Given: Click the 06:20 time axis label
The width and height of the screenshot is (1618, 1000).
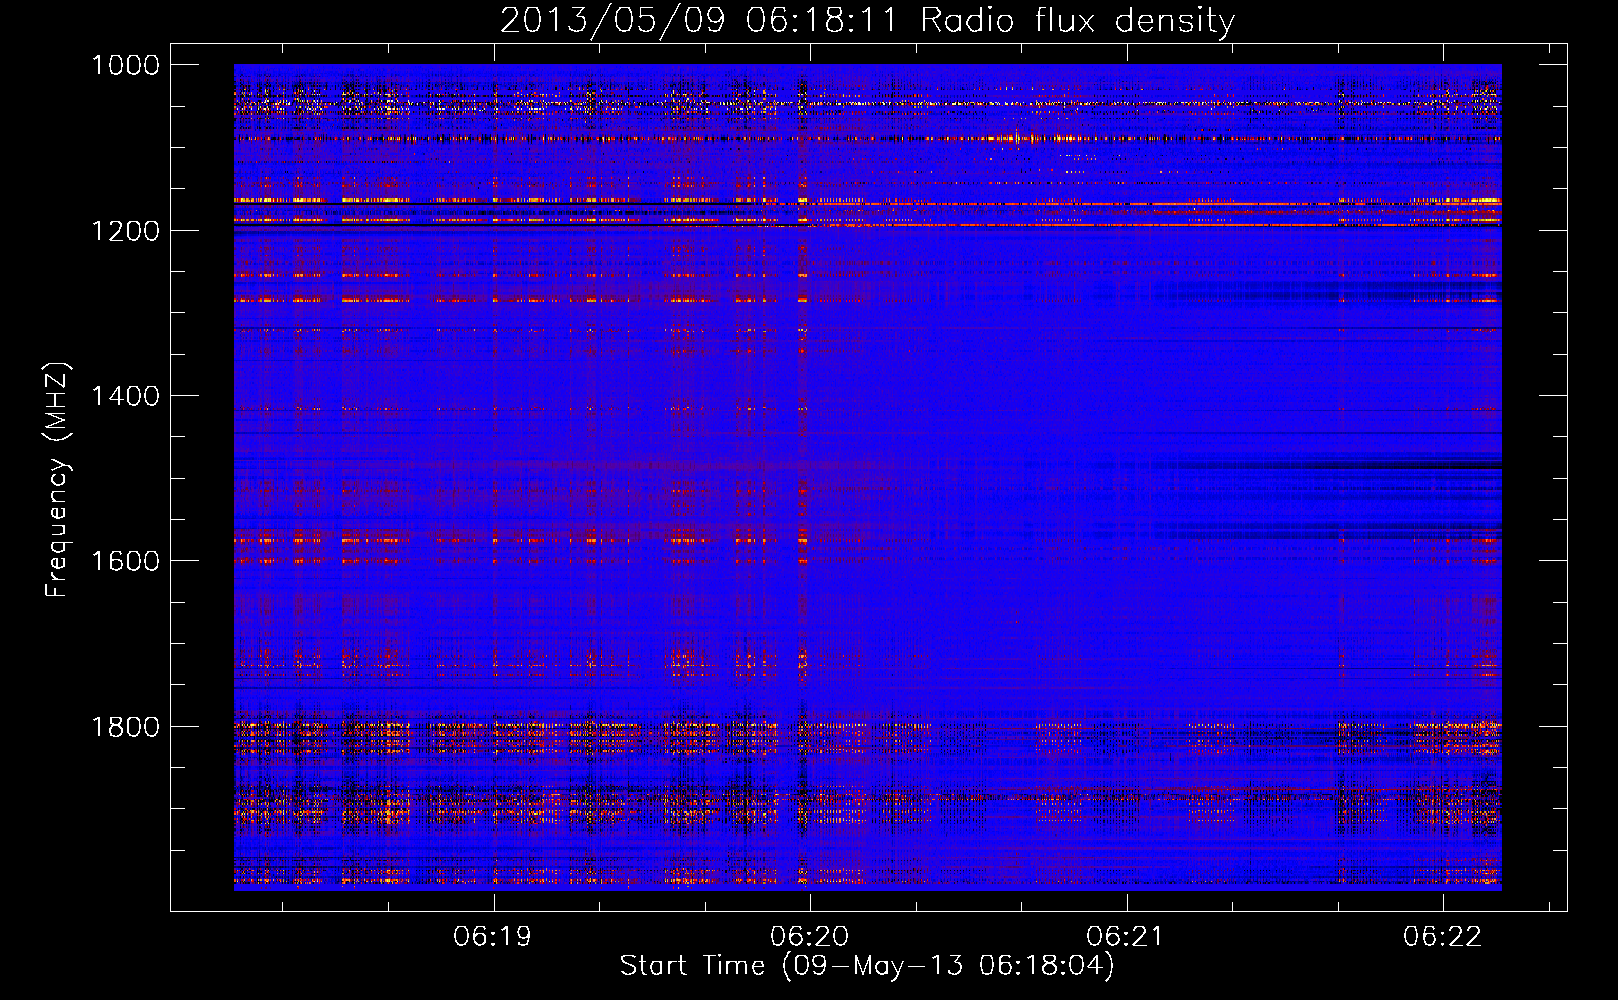Looking at the screenshot, I should tap(809, 936).
